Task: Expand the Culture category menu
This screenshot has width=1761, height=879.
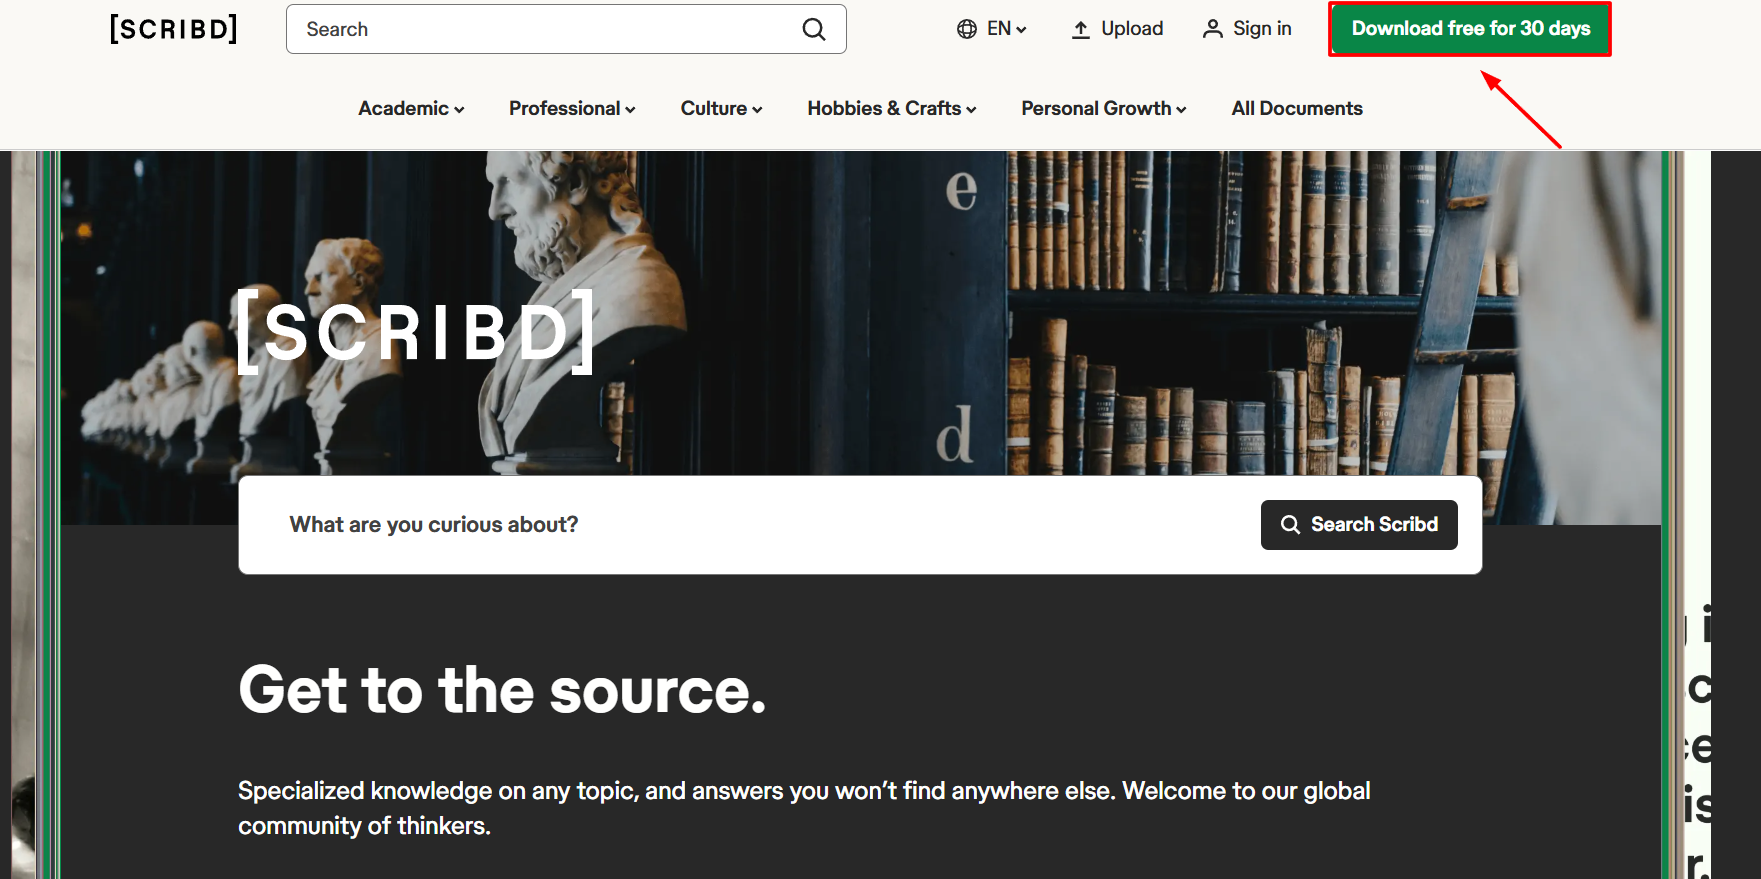Action: tap(721, 108)
